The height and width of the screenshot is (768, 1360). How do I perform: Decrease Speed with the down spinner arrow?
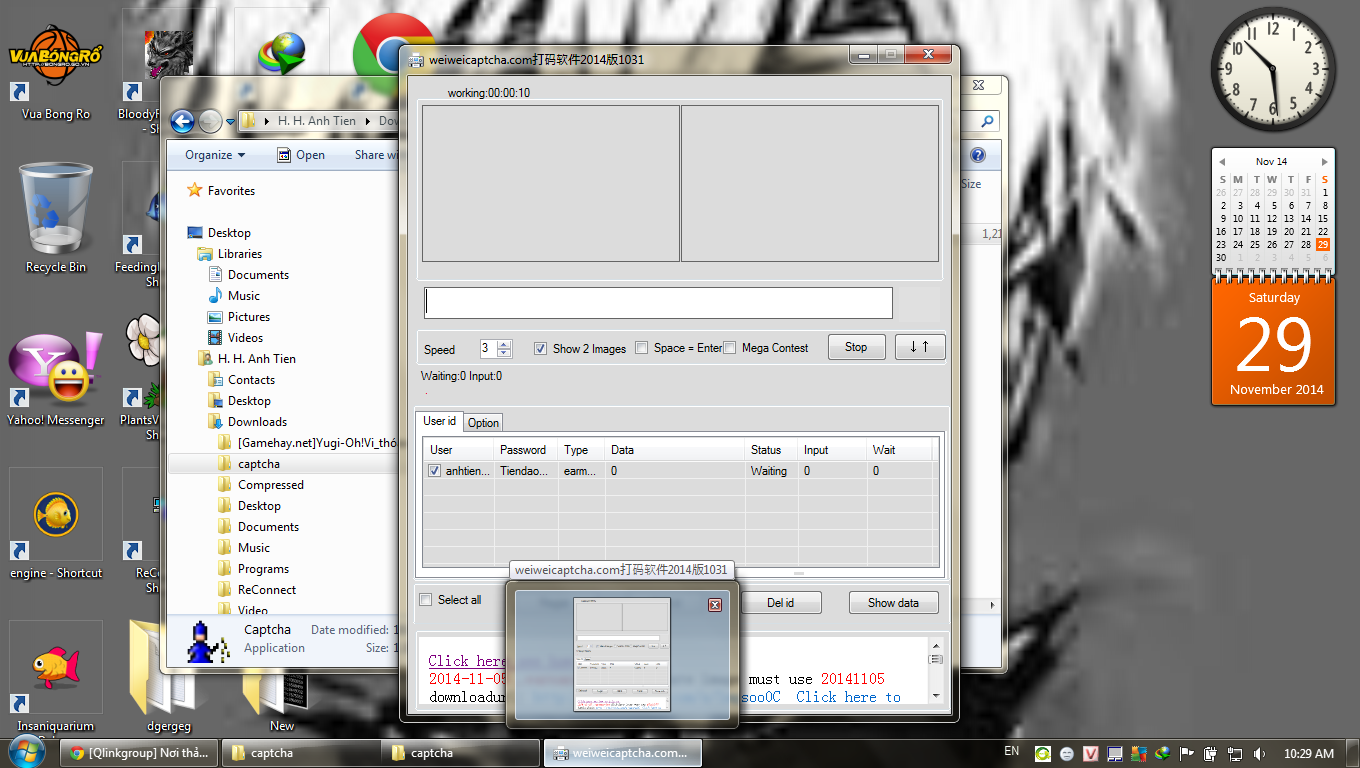[504, 353]
